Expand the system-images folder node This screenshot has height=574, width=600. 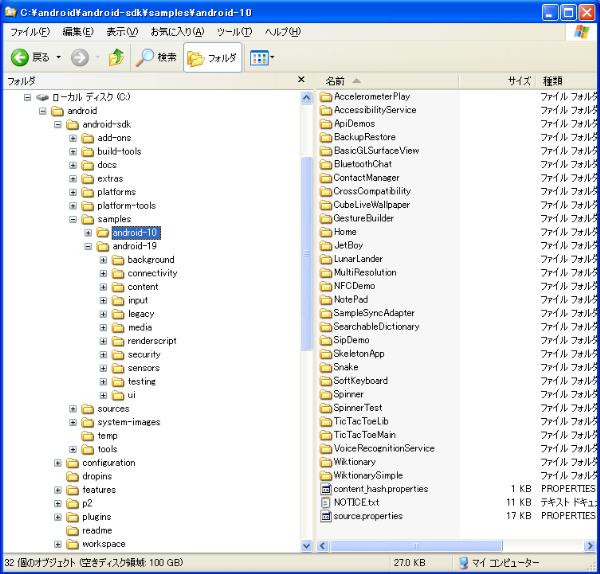[x=73, y=422]
